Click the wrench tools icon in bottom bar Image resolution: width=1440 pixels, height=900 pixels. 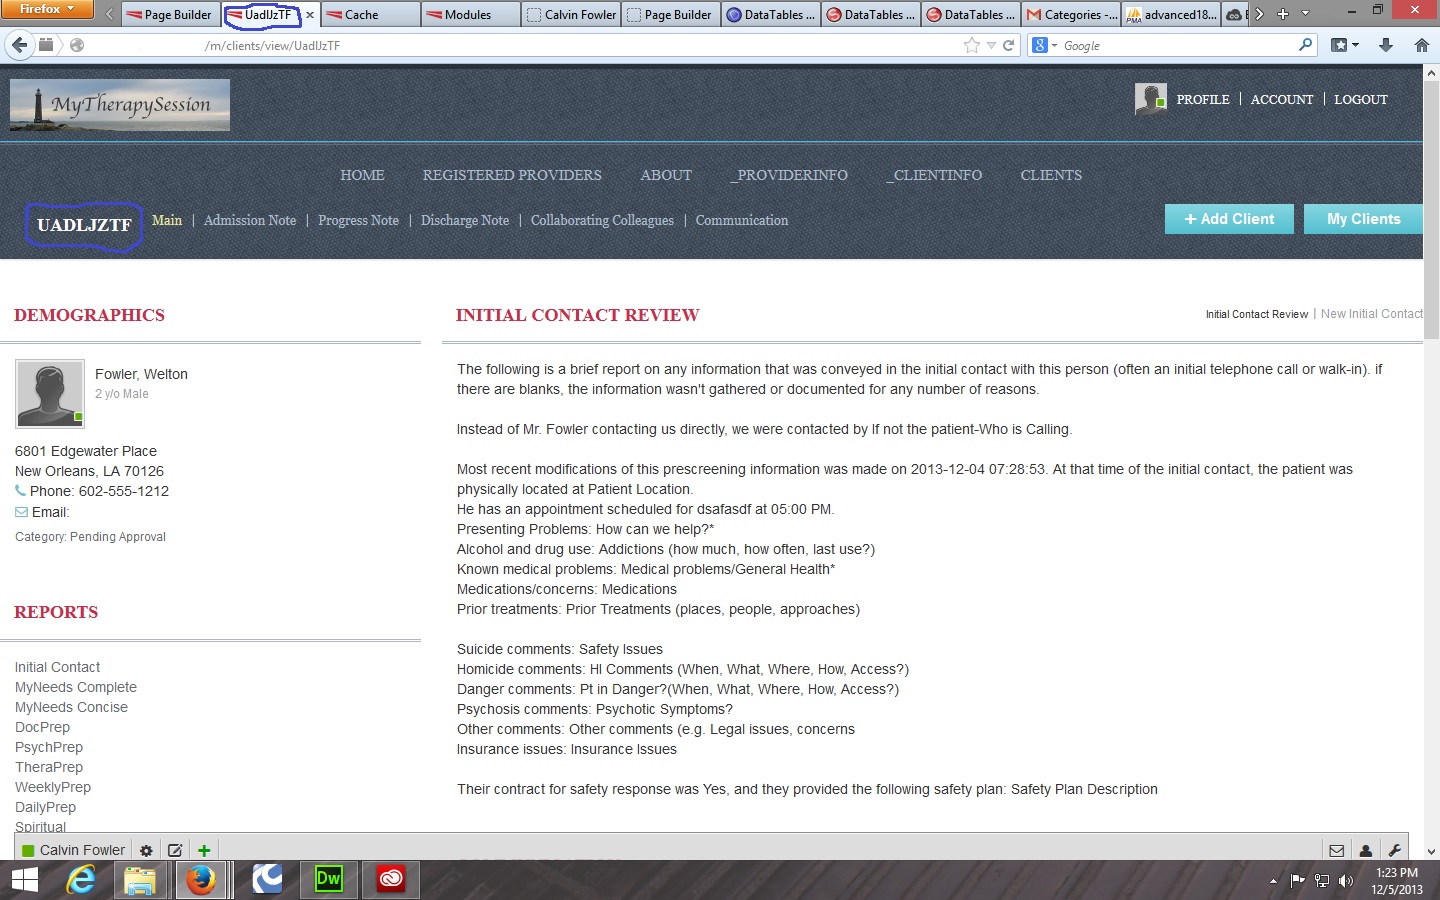[1394, 851]
